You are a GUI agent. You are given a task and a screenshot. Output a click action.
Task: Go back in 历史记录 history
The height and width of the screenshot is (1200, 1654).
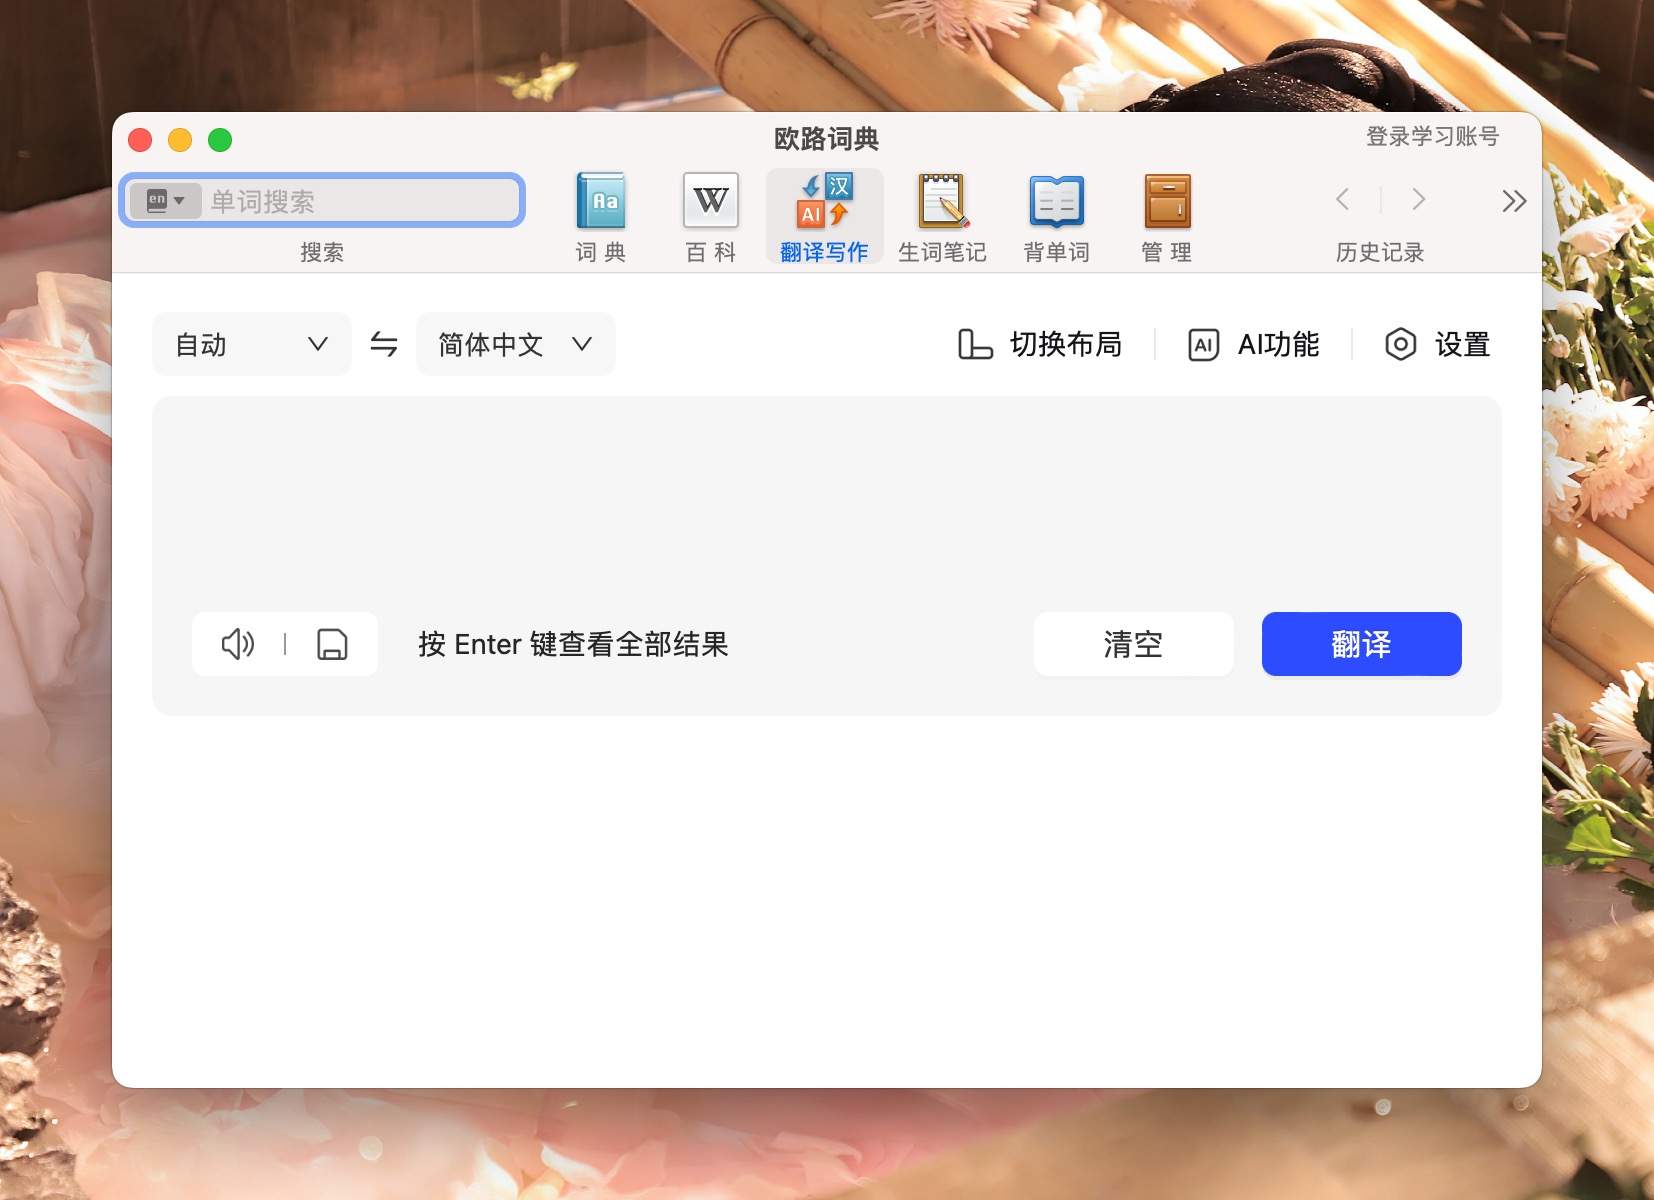[1343, 200]
